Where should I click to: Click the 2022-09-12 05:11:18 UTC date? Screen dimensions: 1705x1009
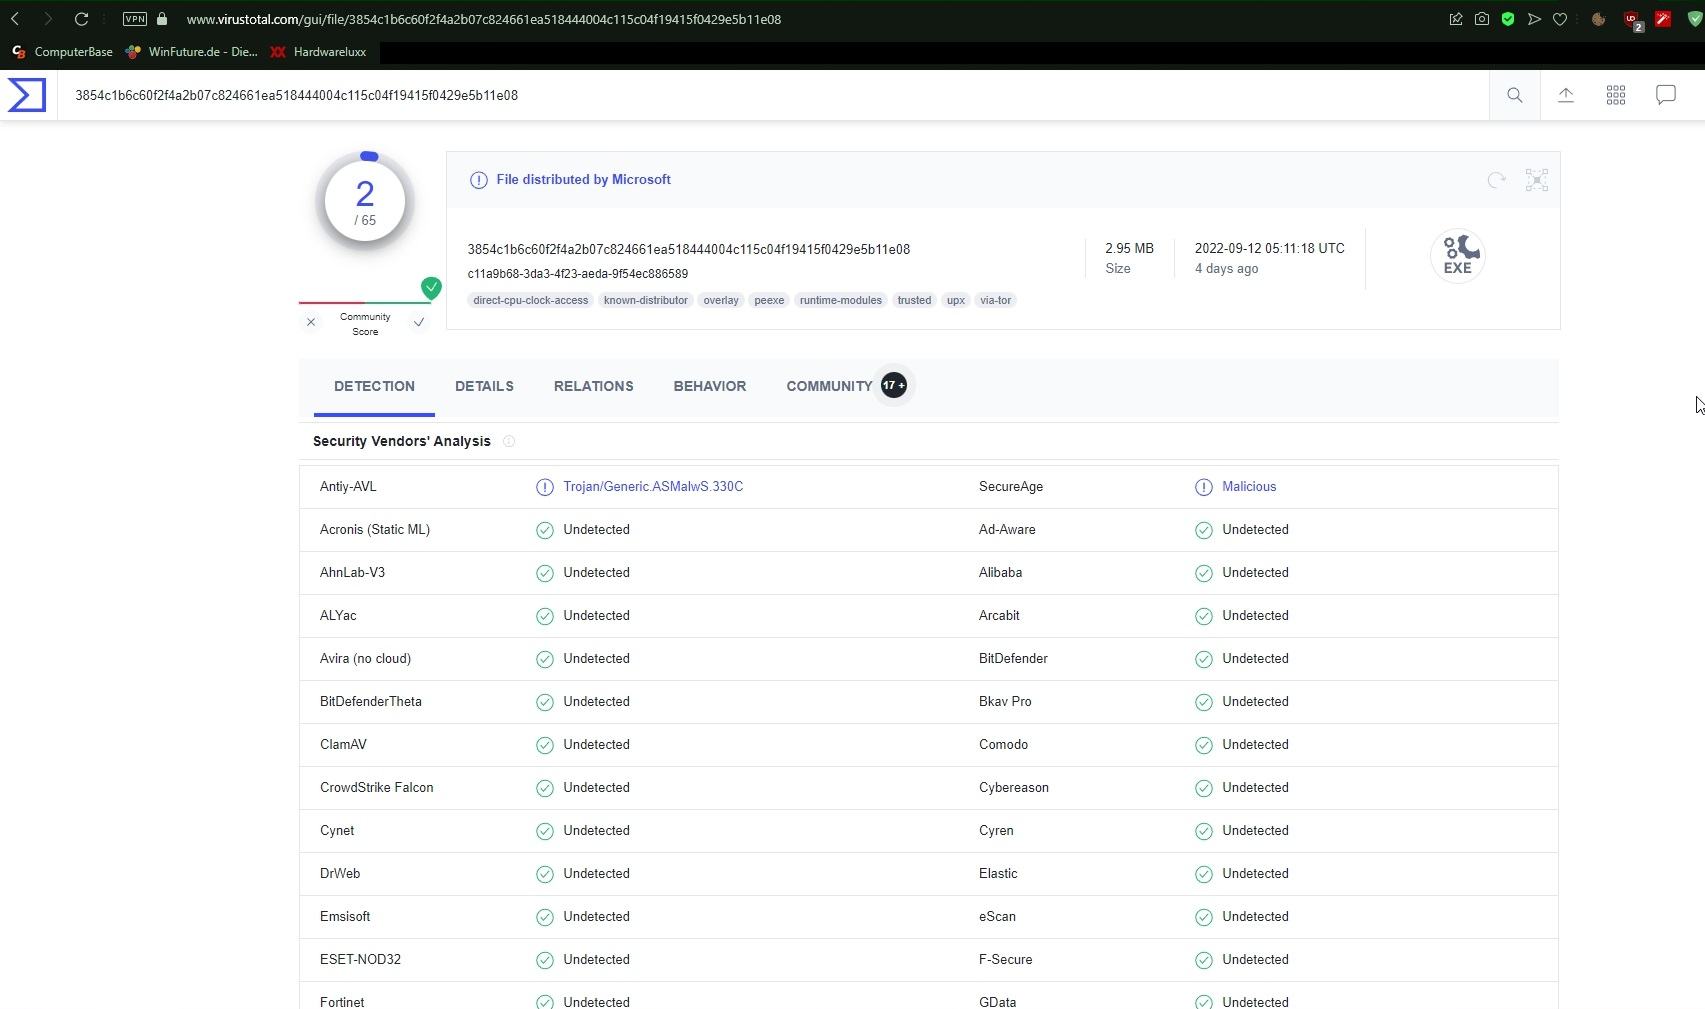[1270, 248]
